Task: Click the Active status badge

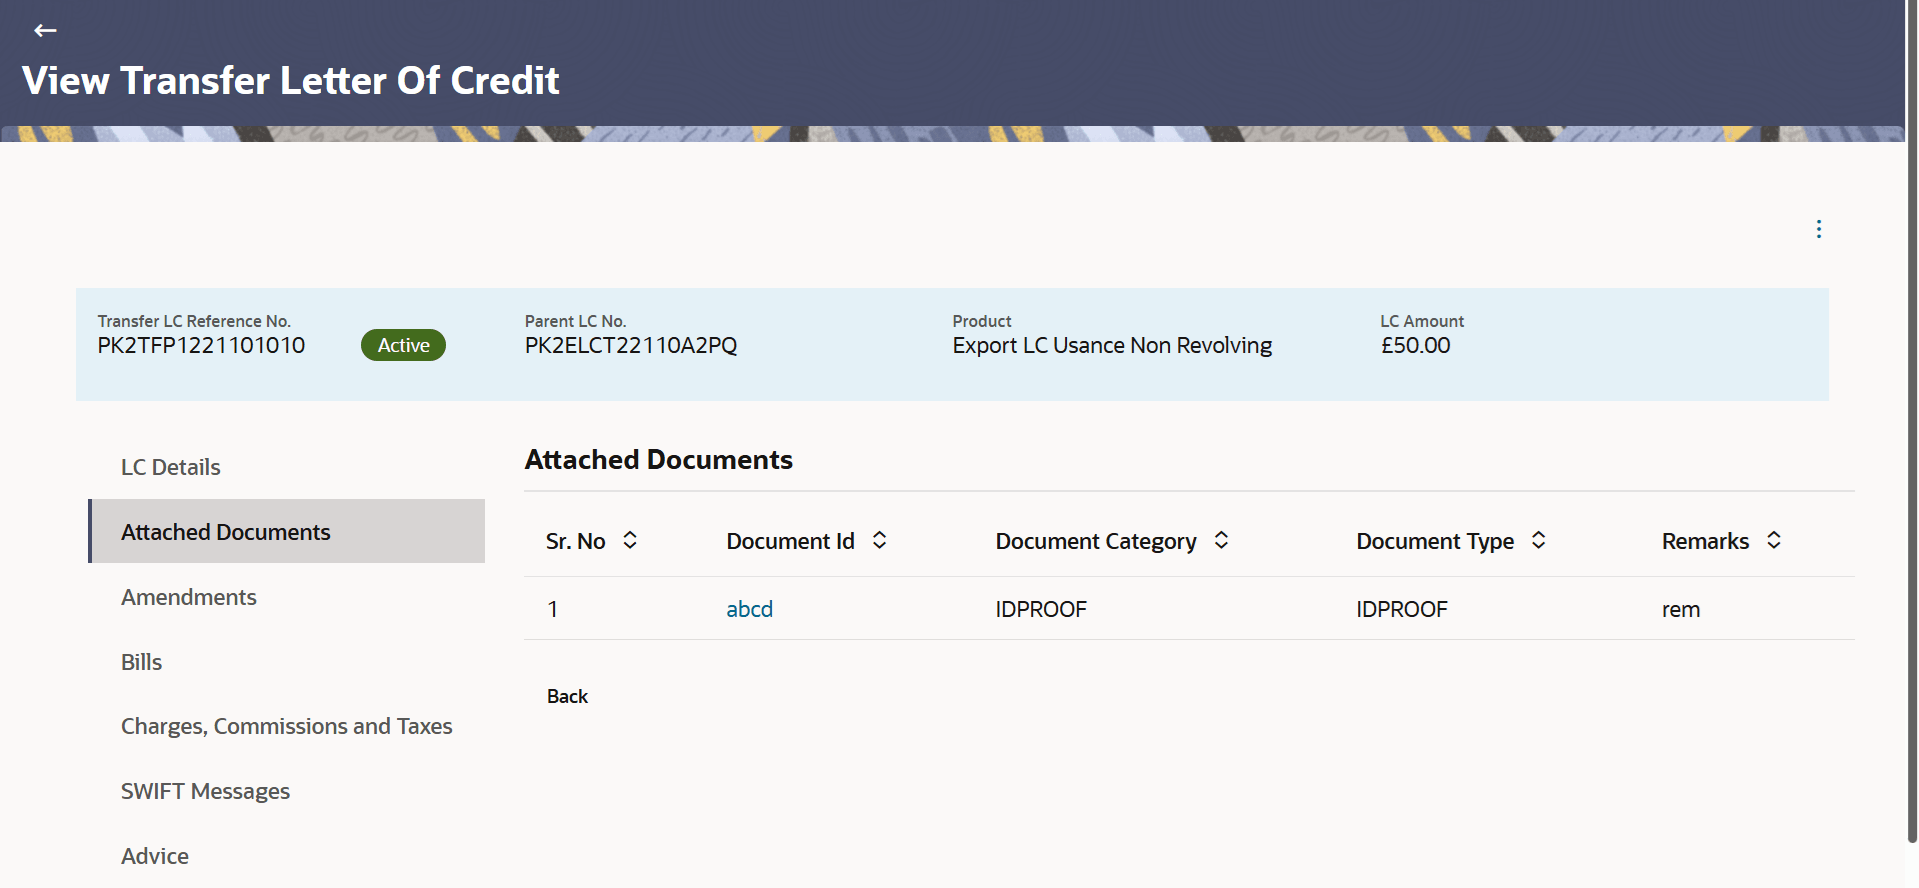Action: (x=403, y=345)
